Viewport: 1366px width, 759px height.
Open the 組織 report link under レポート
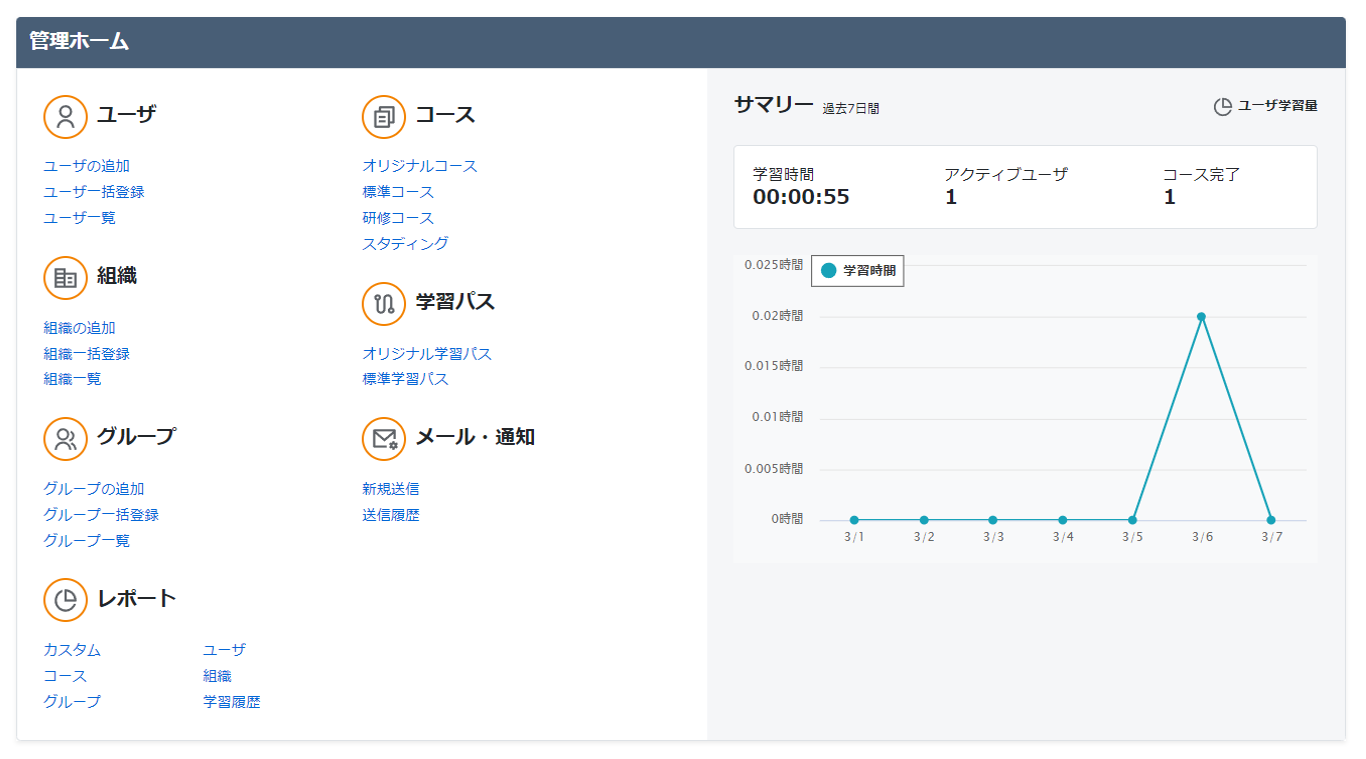click(217, 676)
